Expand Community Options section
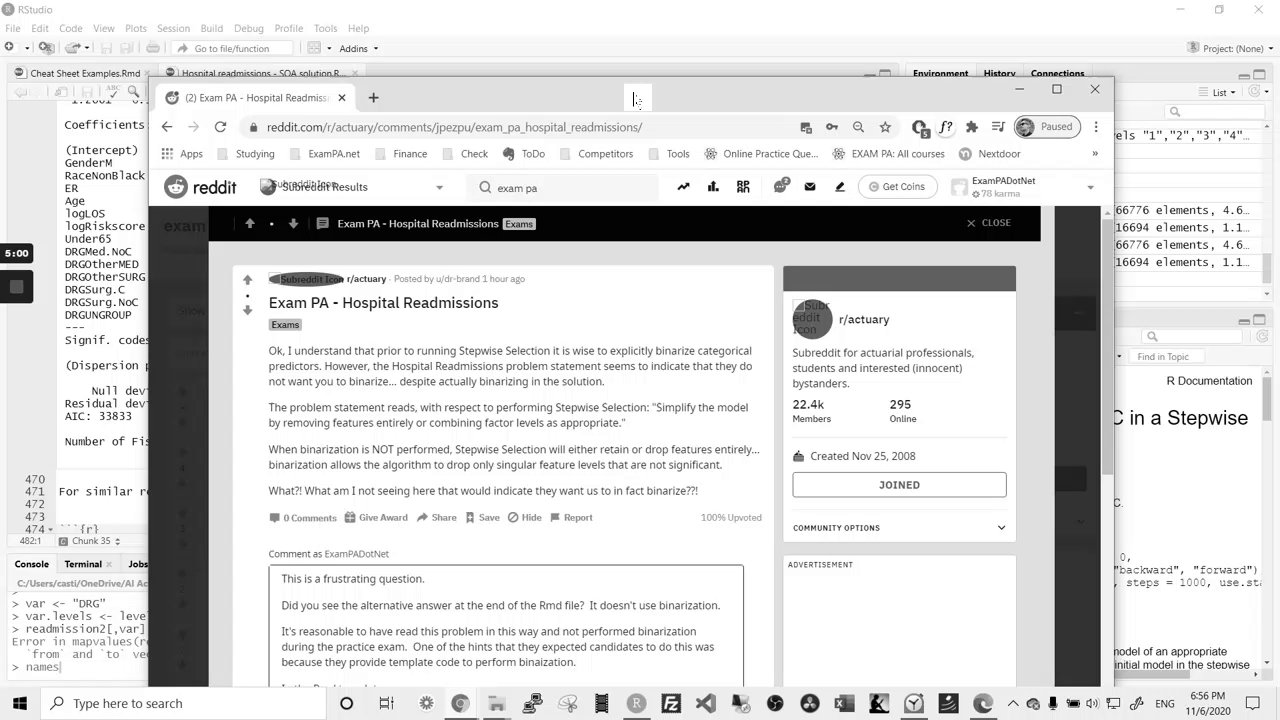 click(899, 528)
